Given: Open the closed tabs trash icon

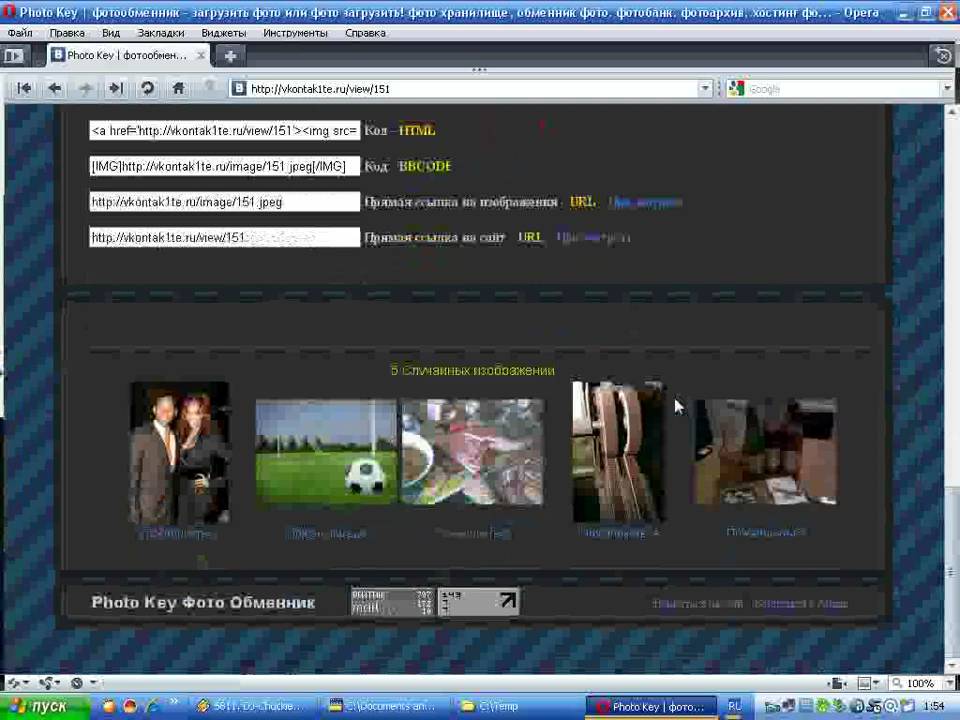Looking at the screenshot, I should [x=943, y=56].
